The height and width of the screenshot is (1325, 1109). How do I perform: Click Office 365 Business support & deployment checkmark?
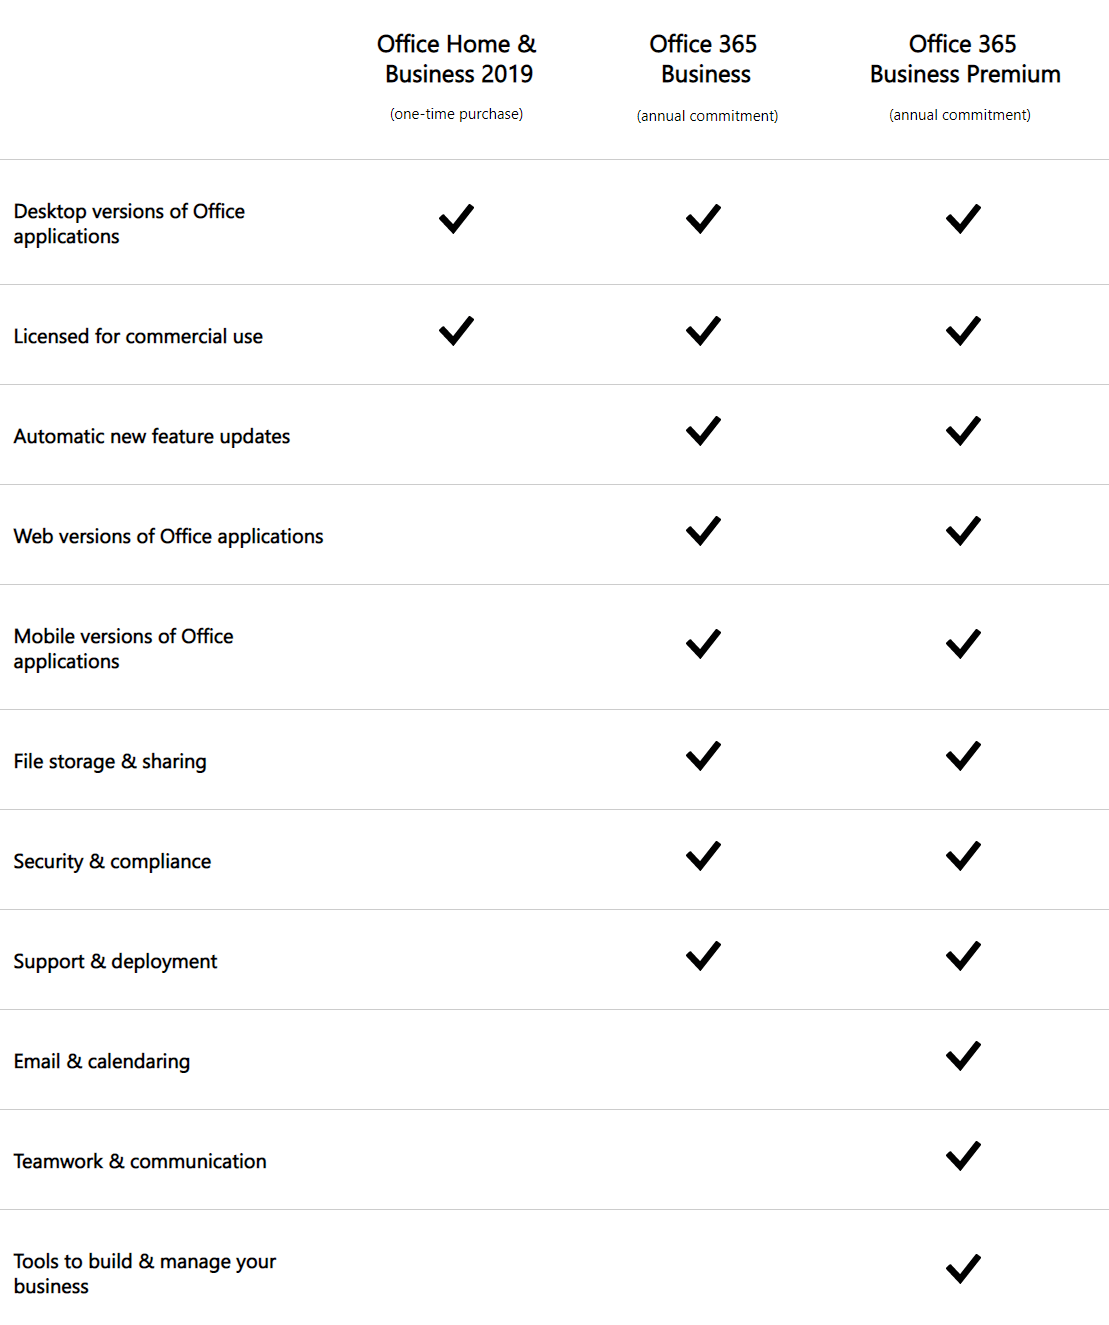(703, 955)
